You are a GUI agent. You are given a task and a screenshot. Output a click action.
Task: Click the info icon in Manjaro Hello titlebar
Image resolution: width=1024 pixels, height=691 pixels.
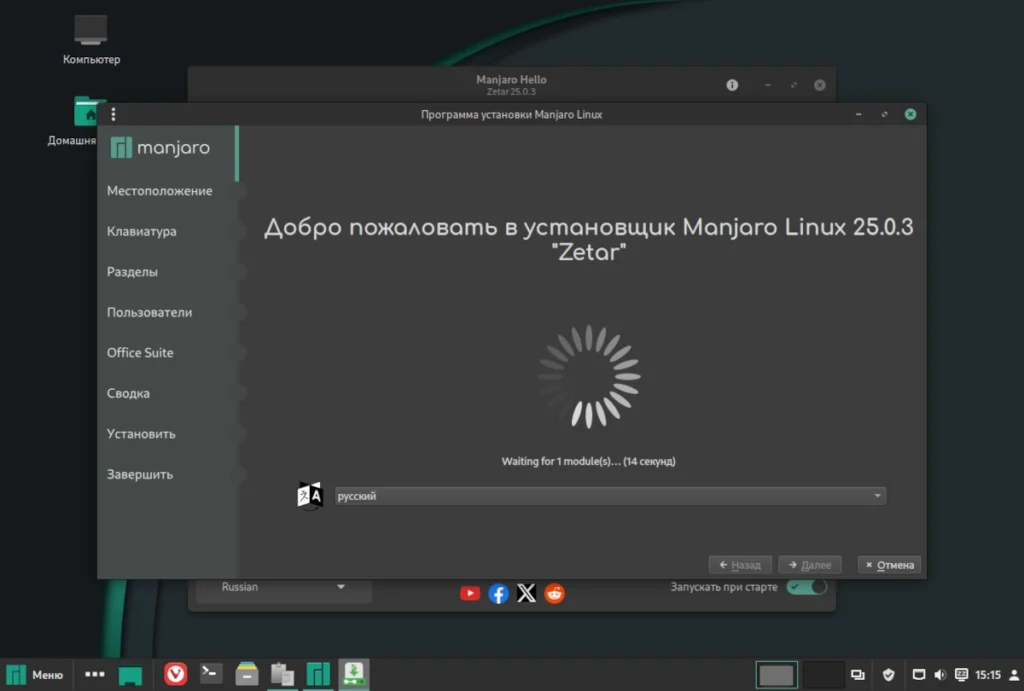coord(732,85)
